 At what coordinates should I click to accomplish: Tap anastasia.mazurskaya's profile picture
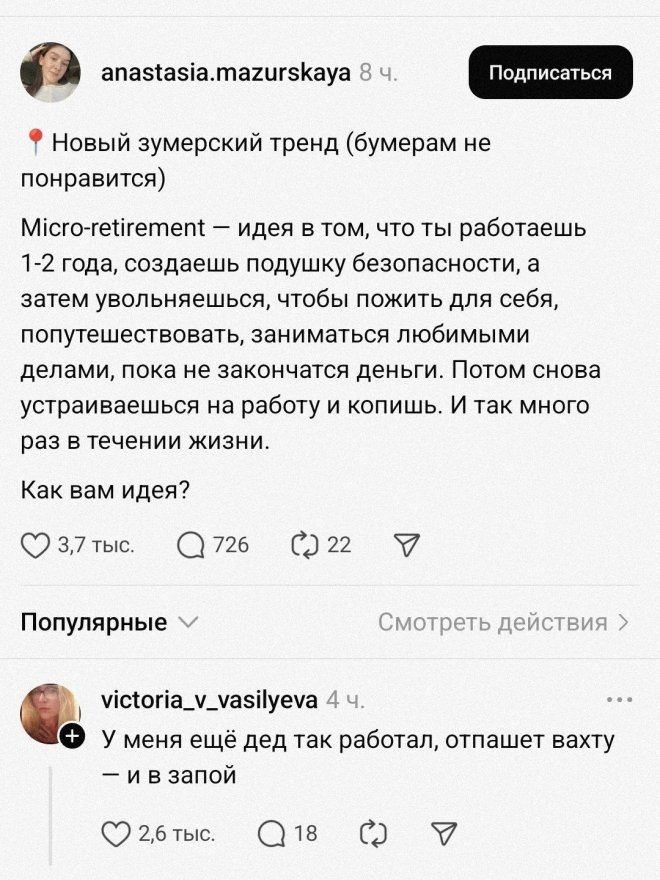click(51, 72)
